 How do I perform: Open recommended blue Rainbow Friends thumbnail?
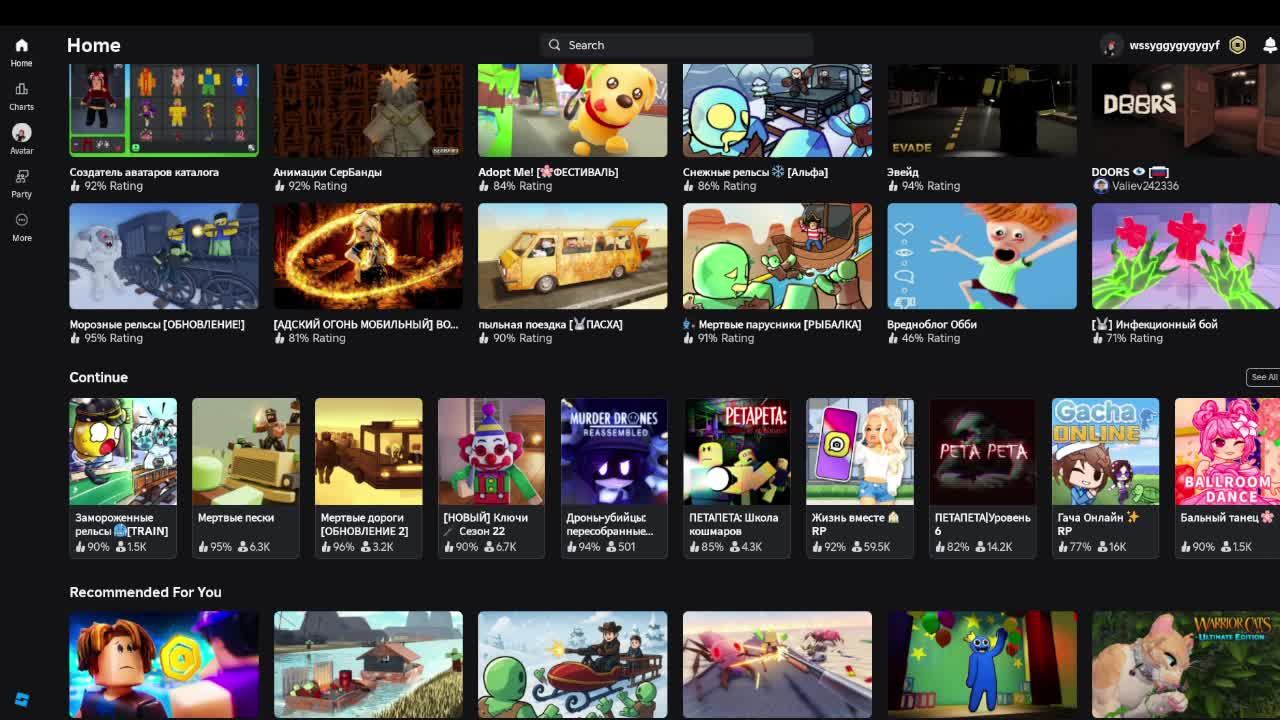982,664
